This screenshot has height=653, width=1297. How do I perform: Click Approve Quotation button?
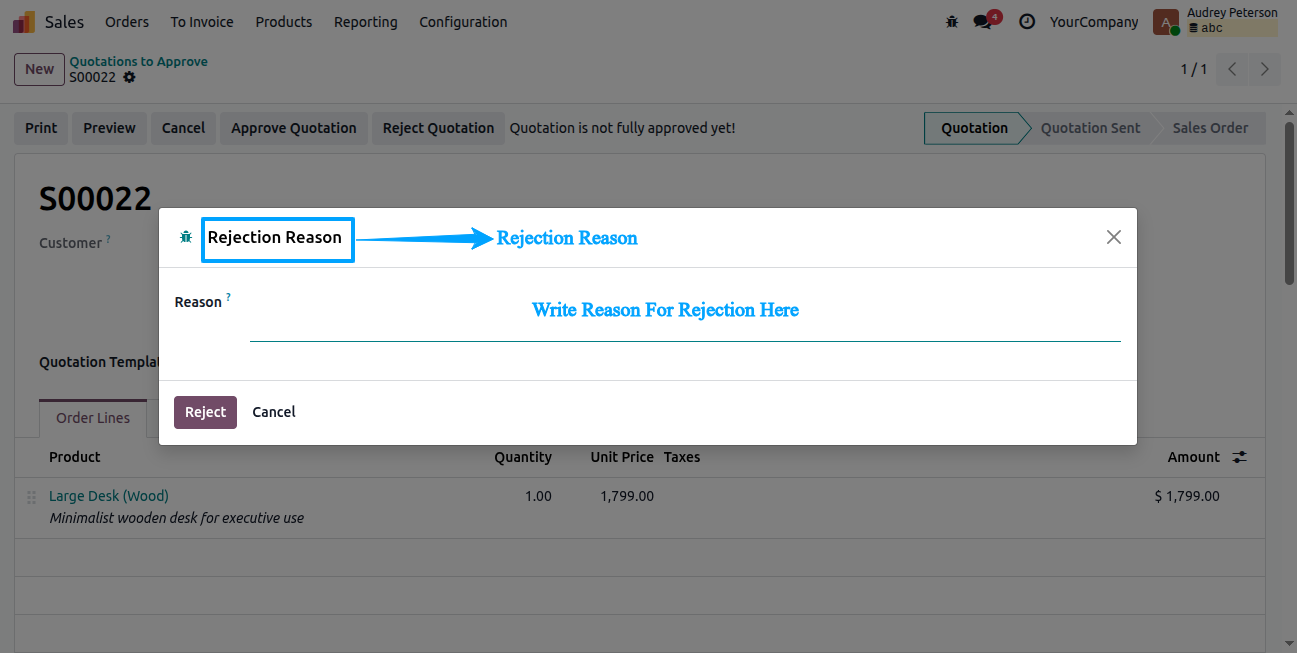pos(294,128)
